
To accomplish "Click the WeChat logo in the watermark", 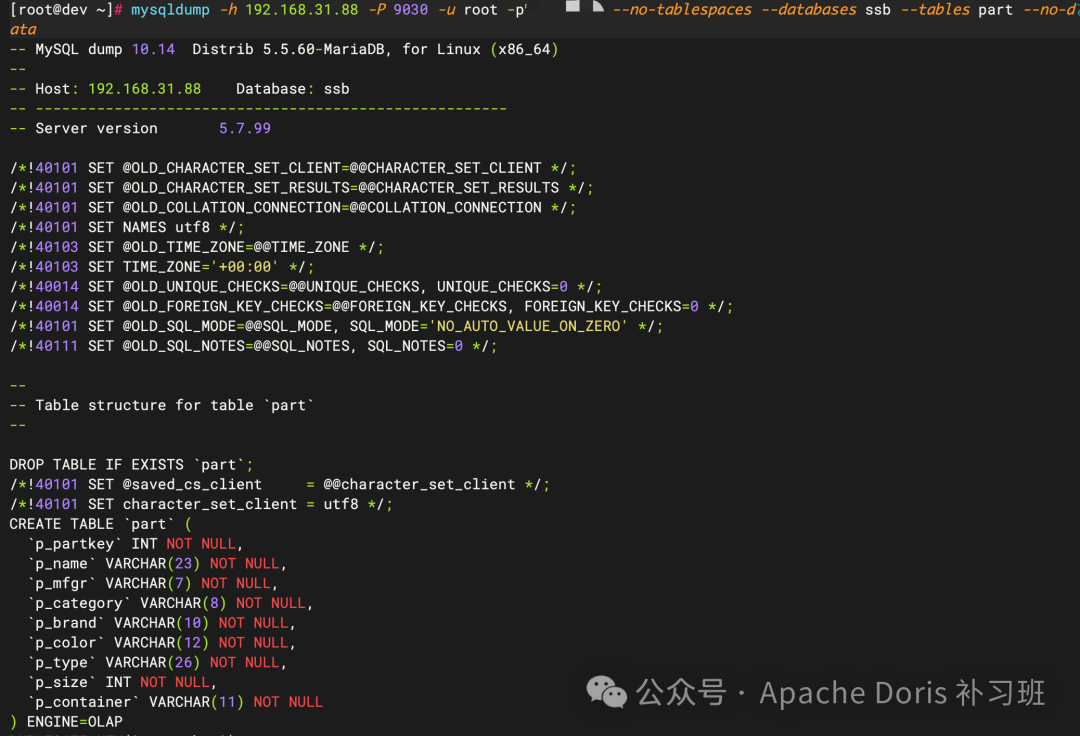I will point(607,691).
